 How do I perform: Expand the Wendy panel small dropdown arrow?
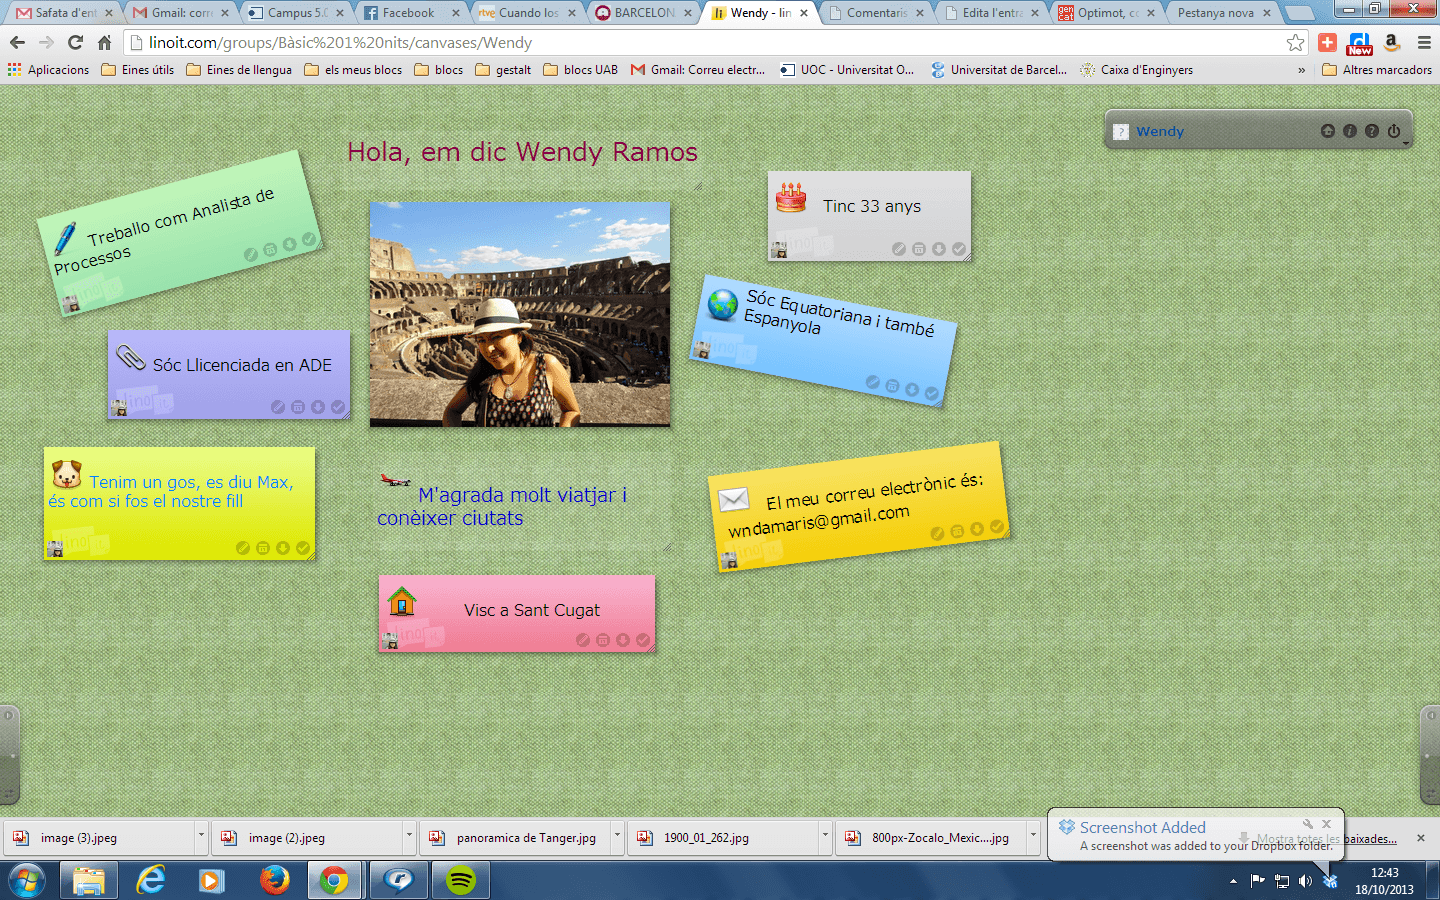(1406, 144)
